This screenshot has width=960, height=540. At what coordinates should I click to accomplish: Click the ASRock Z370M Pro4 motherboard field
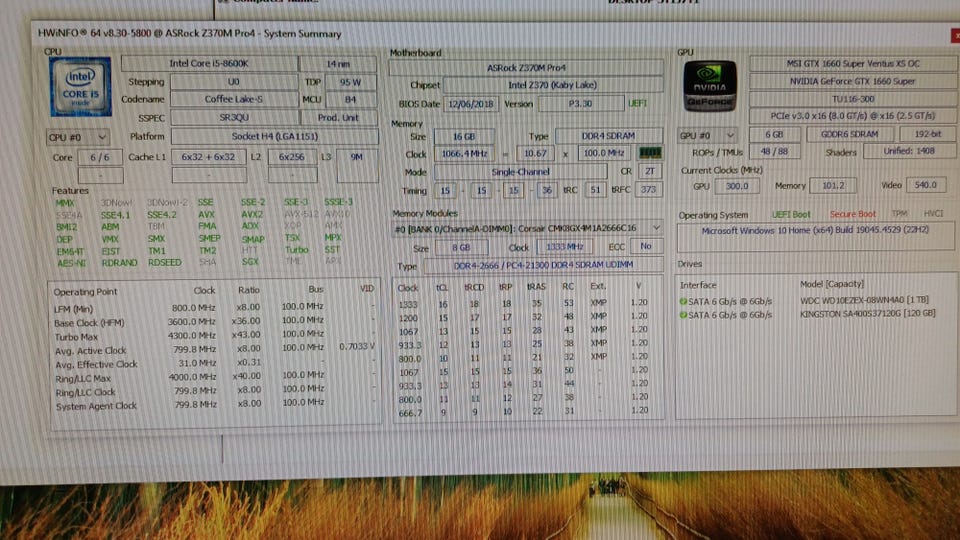(x=526, y=68)
